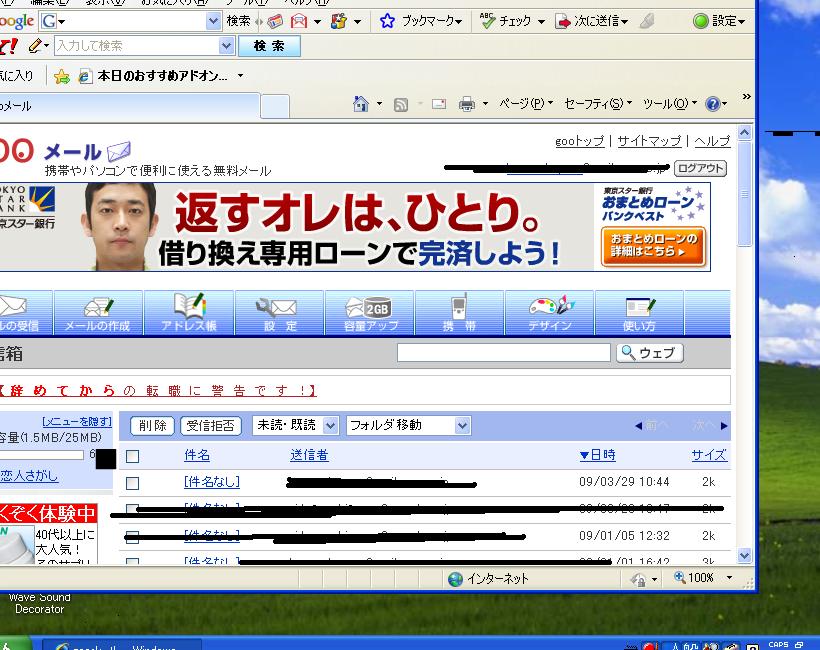Viewport: 820px width, 650px height.
Task: Click the ログアウト logout button
Action: click(x=700, y=168)
